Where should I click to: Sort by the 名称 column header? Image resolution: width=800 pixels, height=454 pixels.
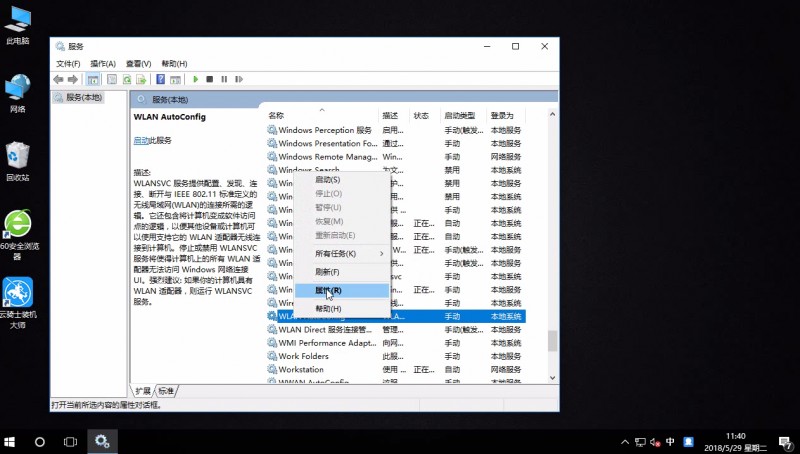point(322,116)
